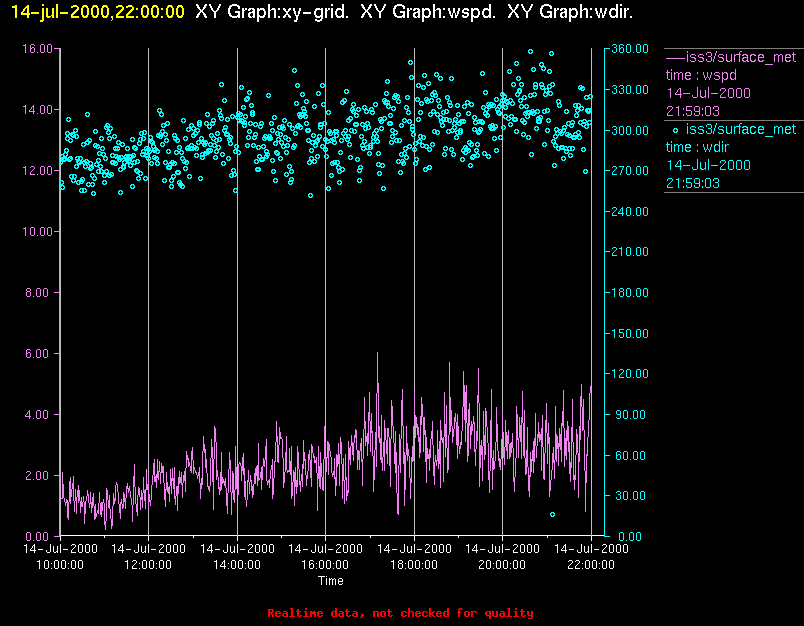Click the 330.00 label on the wind direction axis
804x626 pixels.
630,90
